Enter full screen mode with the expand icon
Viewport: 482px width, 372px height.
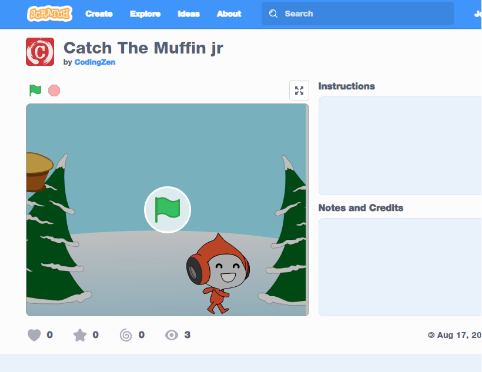[299, 90]
